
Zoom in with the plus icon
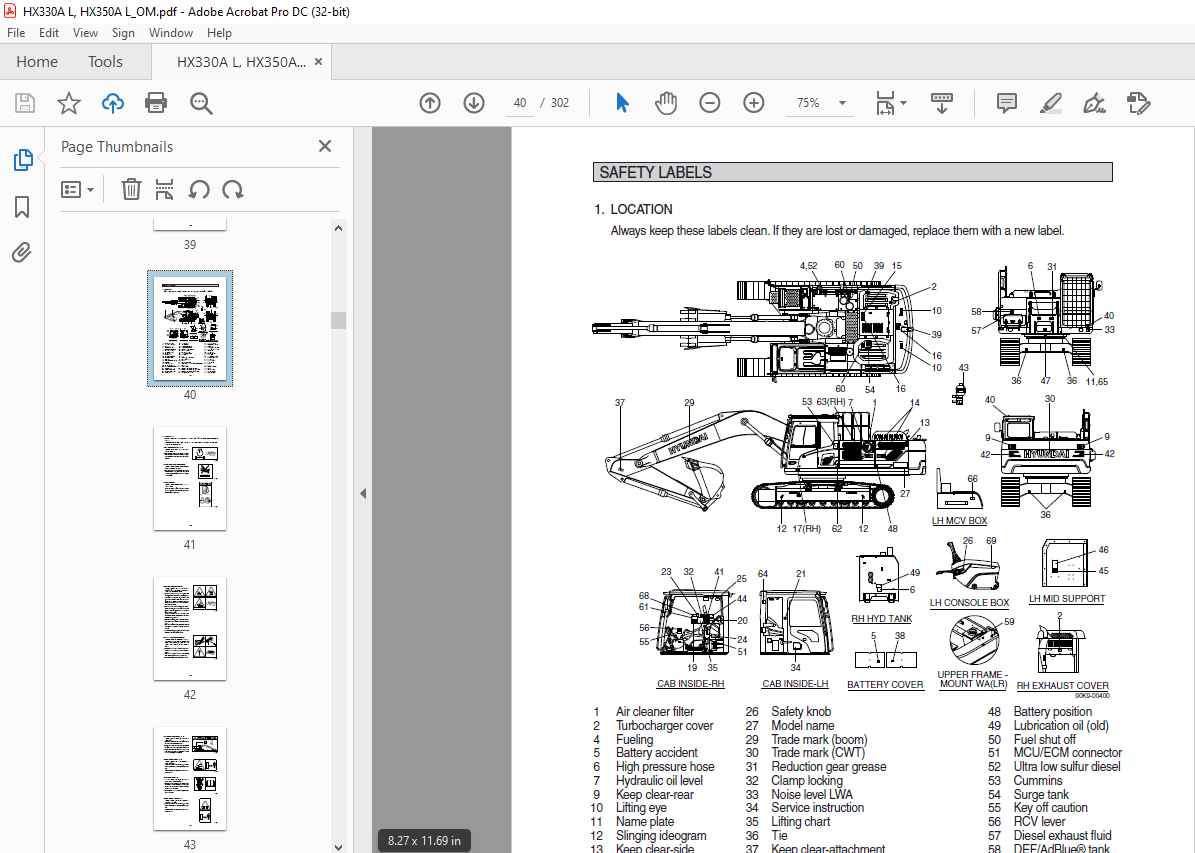point(754,103)
